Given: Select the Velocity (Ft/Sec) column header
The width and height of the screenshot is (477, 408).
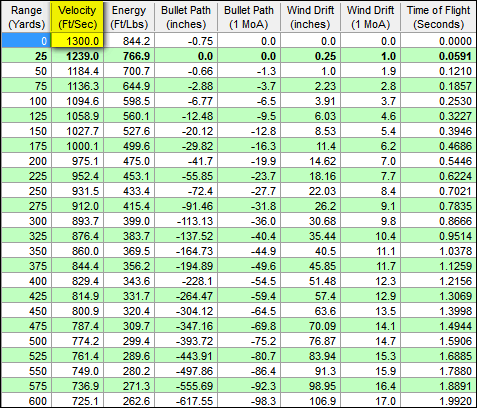Looking at the screenshot, I should click(x=77, y=17).
